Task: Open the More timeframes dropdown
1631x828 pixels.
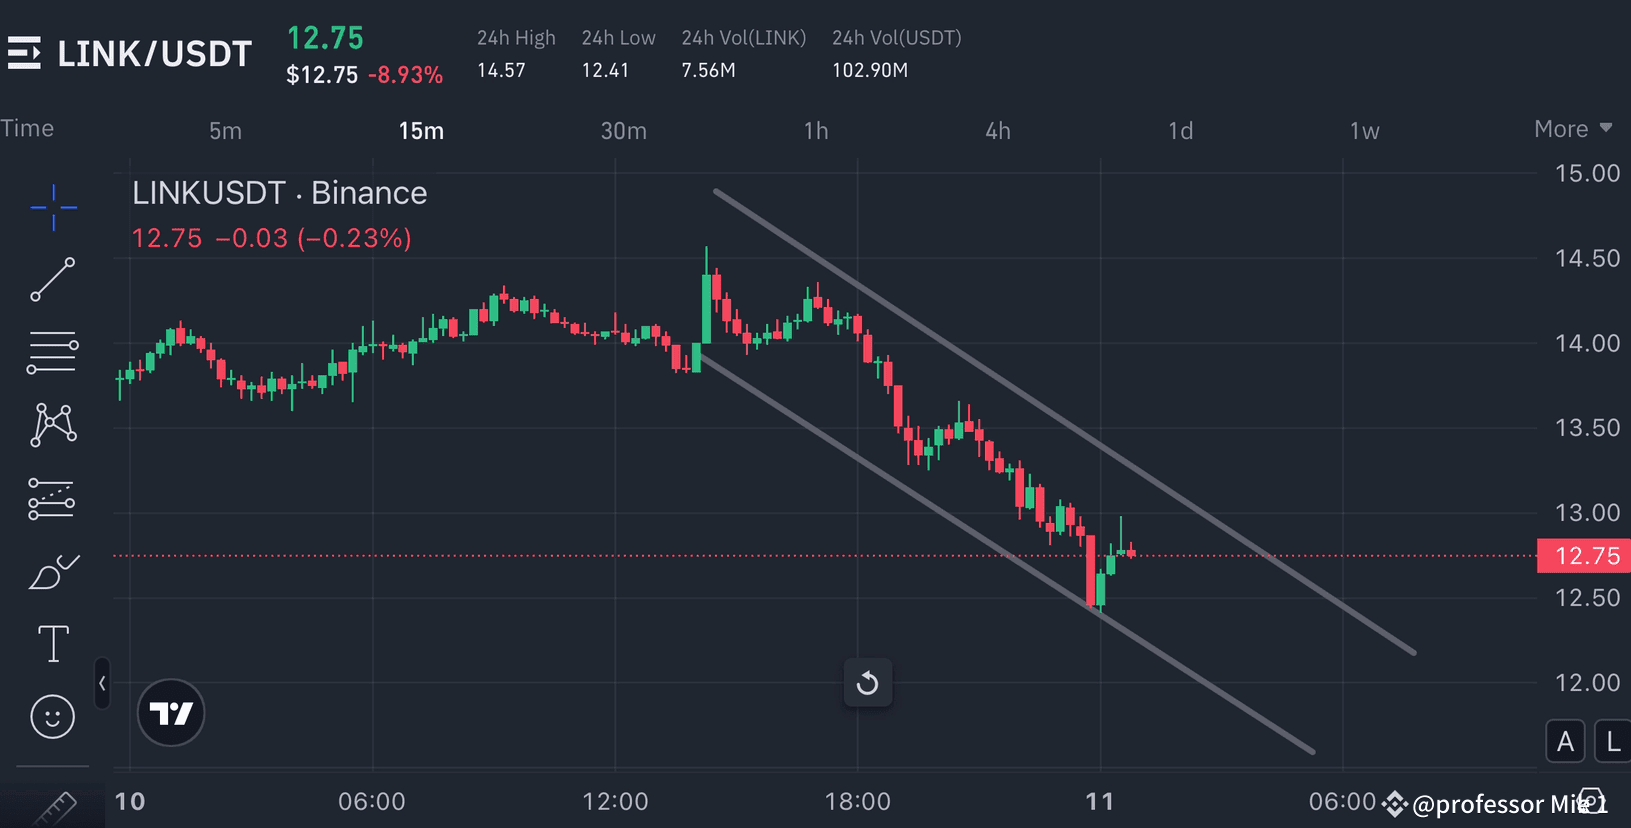Action: point(1572,129)
